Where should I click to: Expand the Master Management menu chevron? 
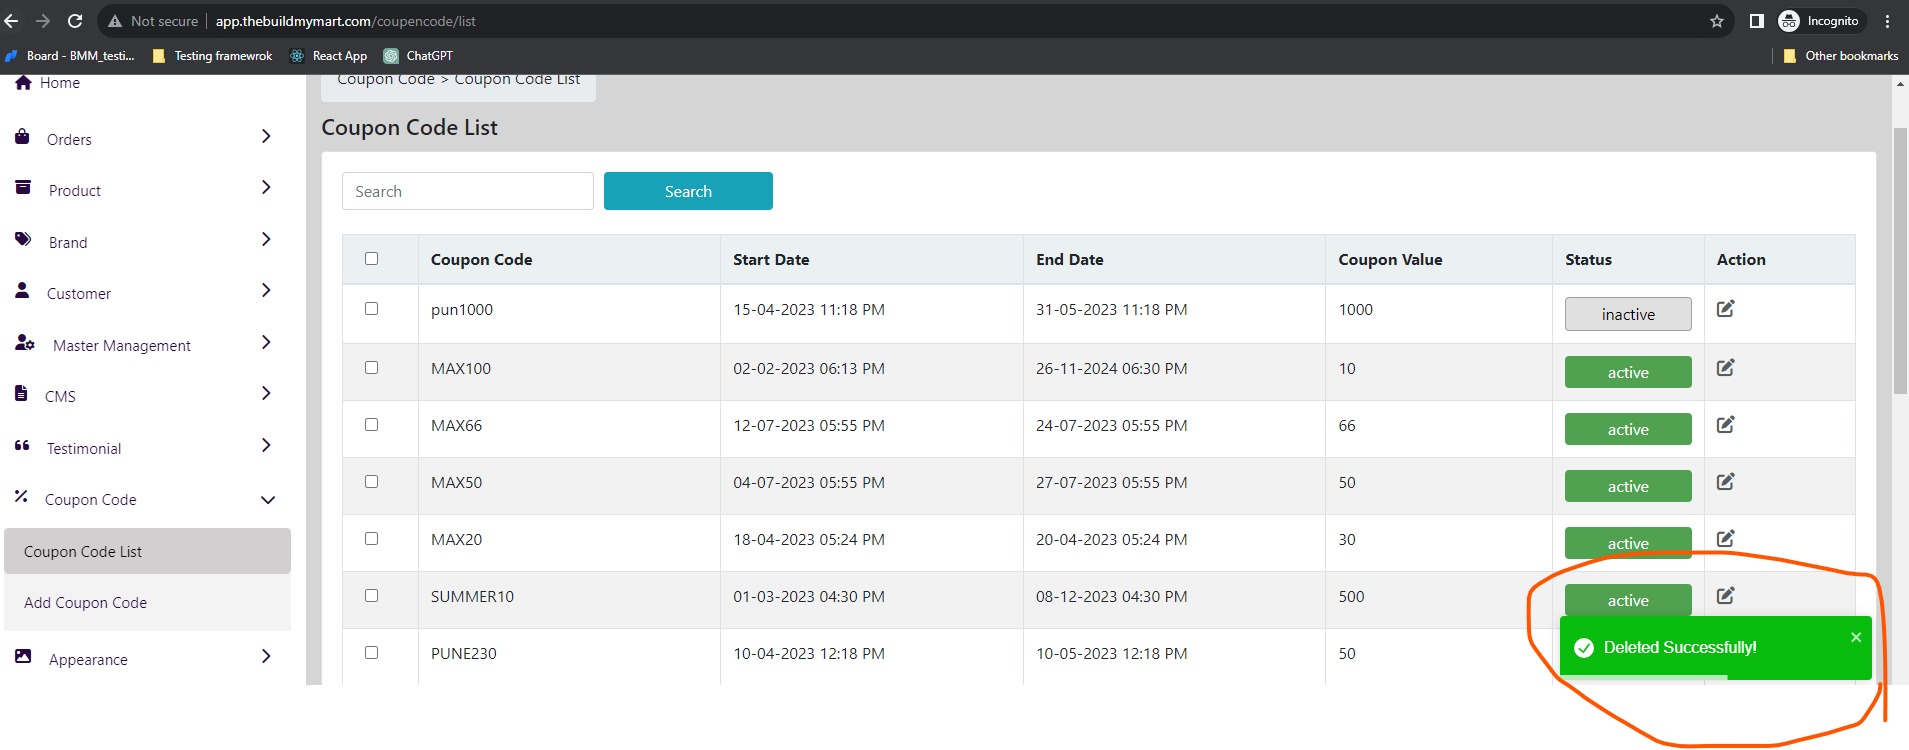pos(266,342)
